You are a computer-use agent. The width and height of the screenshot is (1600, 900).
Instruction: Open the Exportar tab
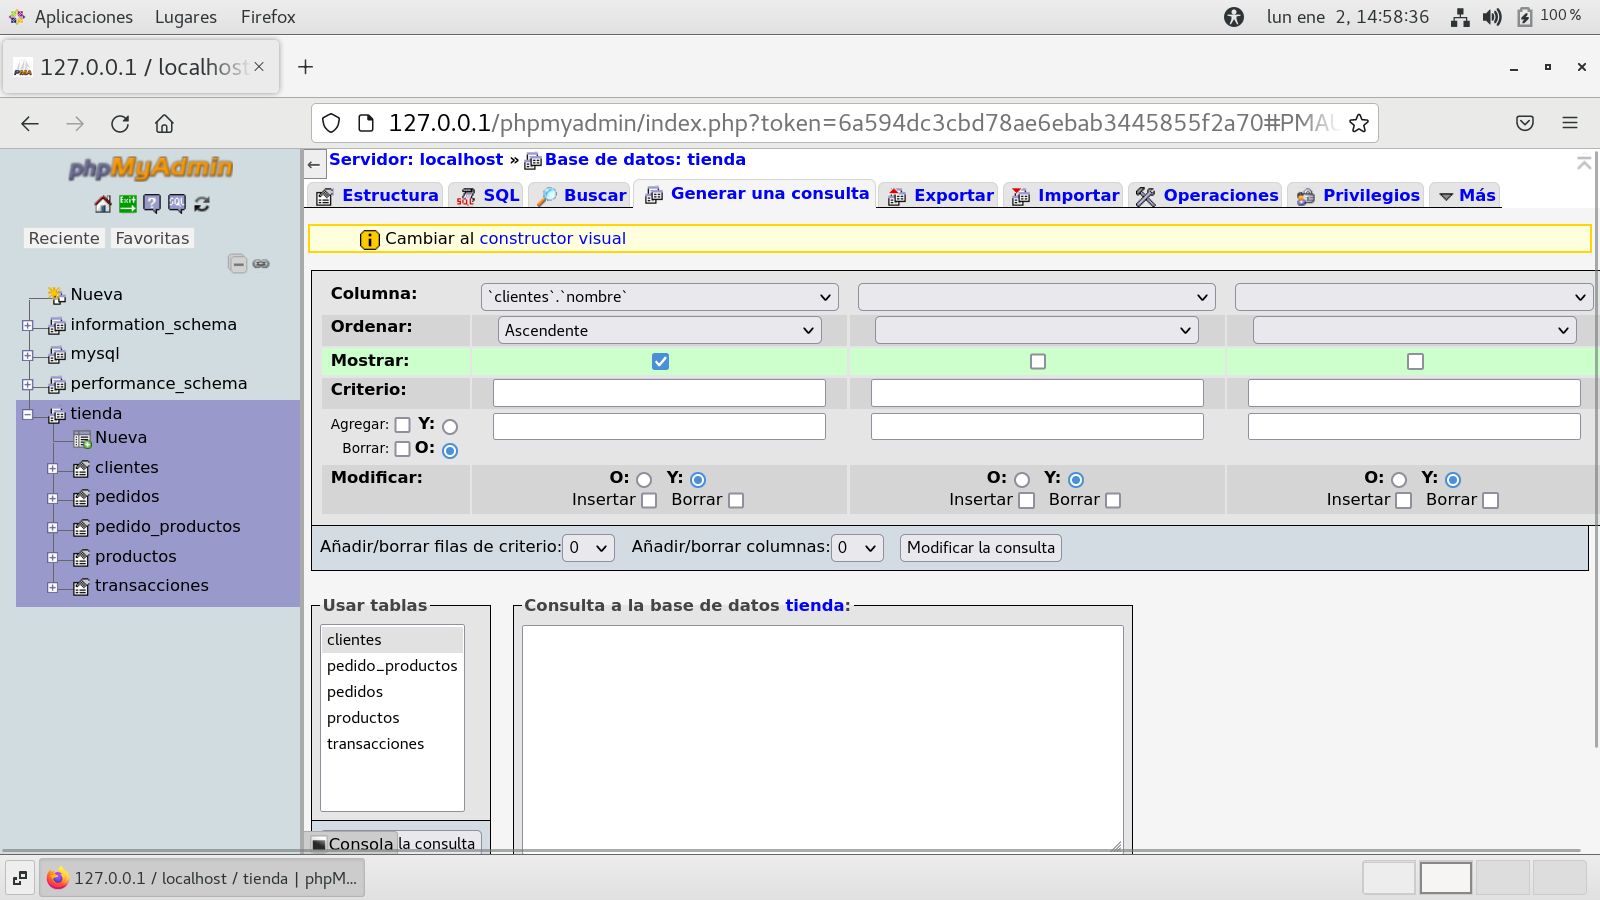pyautogui.click(x=940, y=195)
